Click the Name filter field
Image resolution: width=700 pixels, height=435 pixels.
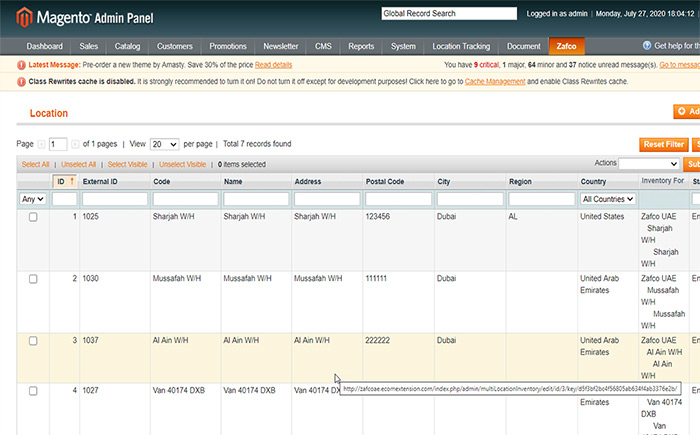click(x=256, y=199)
